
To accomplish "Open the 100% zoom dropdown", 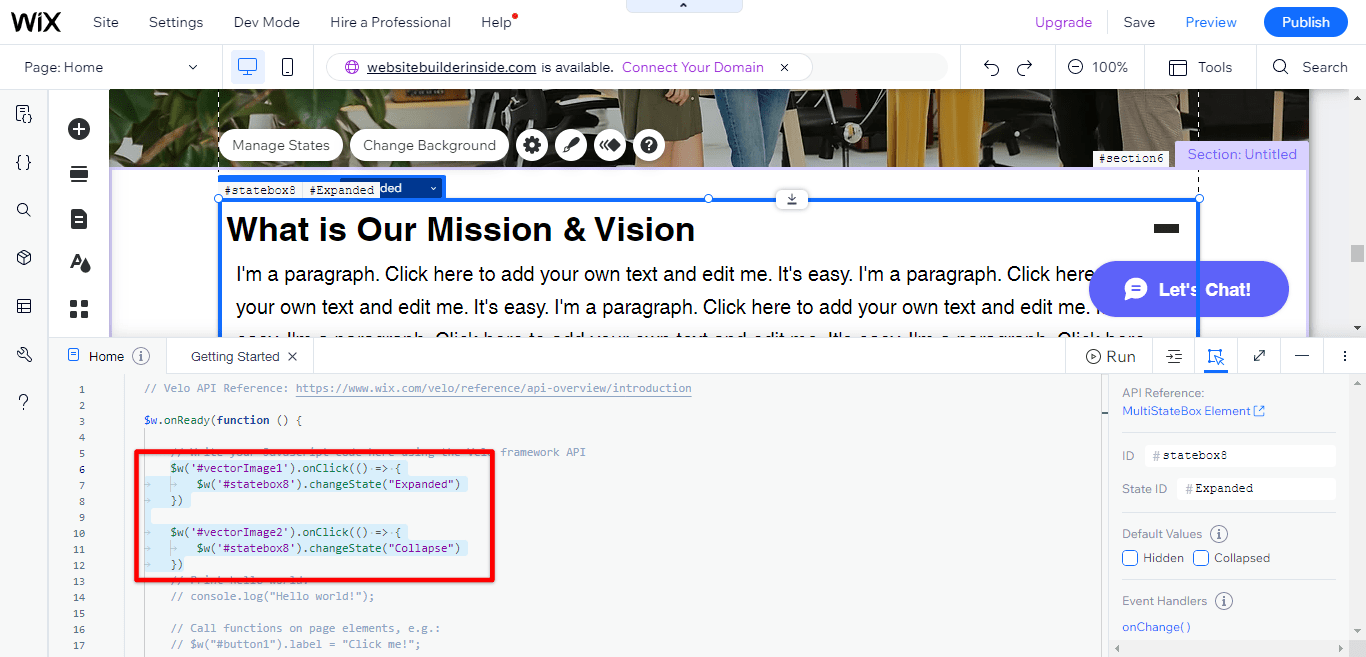I will click(x=1099, y=67).
